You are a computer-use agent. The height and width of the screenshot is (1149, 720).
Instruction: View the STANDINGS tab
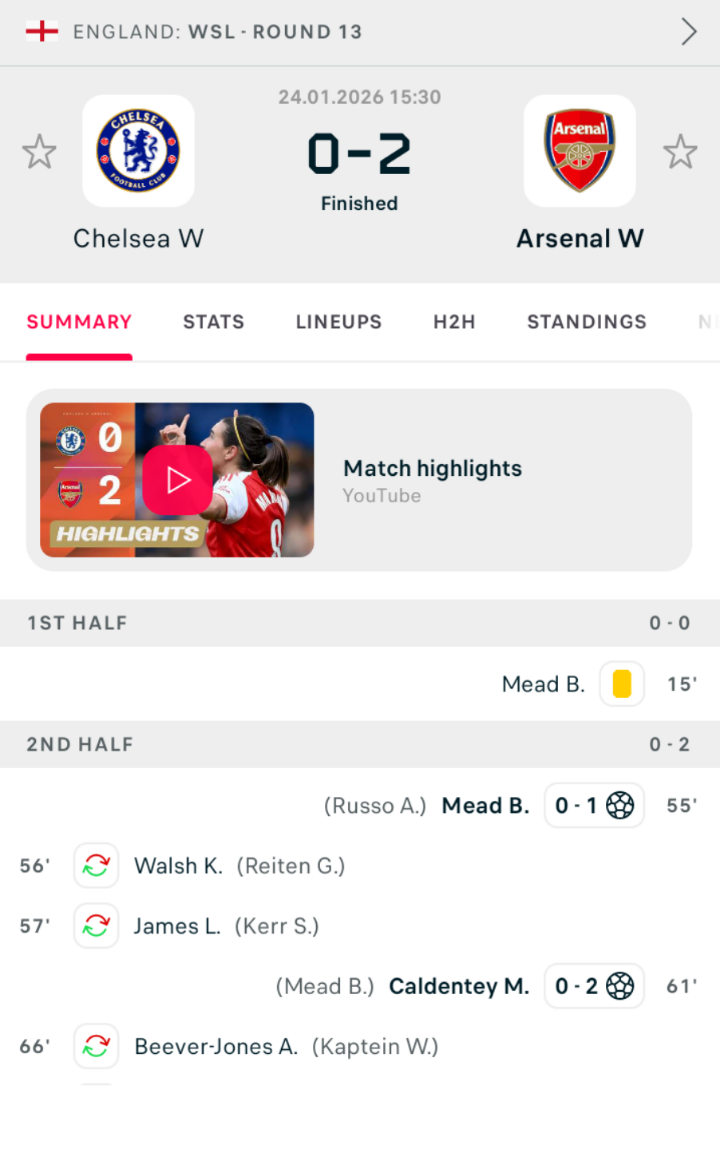(586, 322)
